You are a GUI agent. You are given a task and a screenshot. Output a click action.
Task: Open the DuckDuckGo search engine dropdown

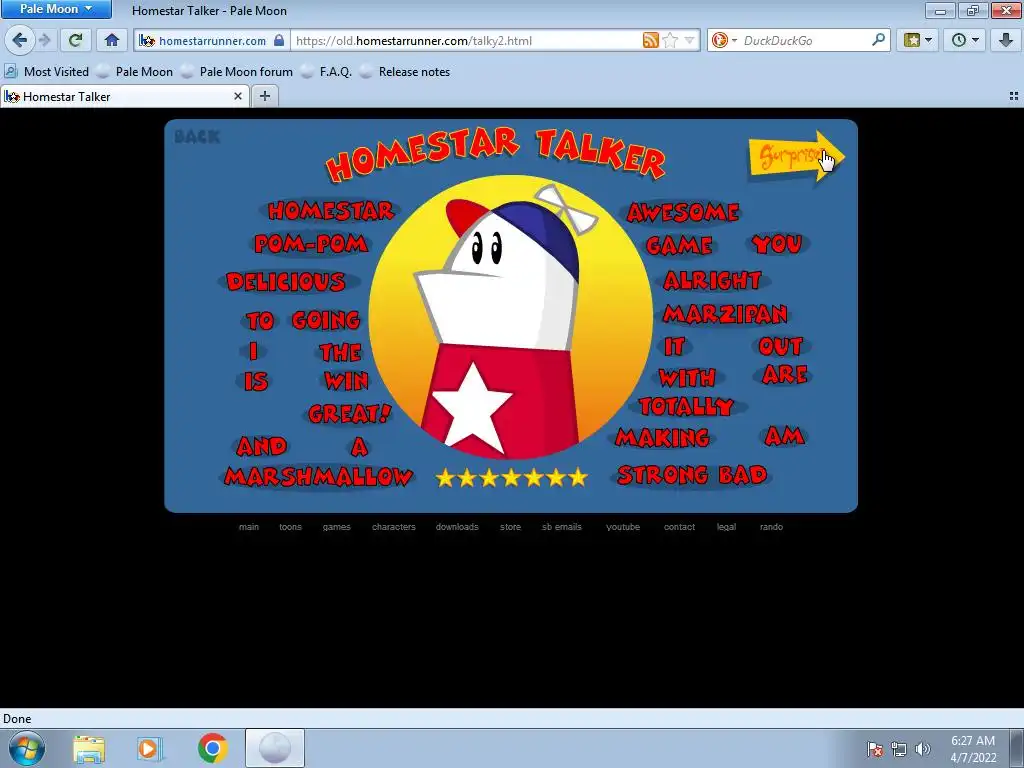pyautogui.click(x=724, y=40)
